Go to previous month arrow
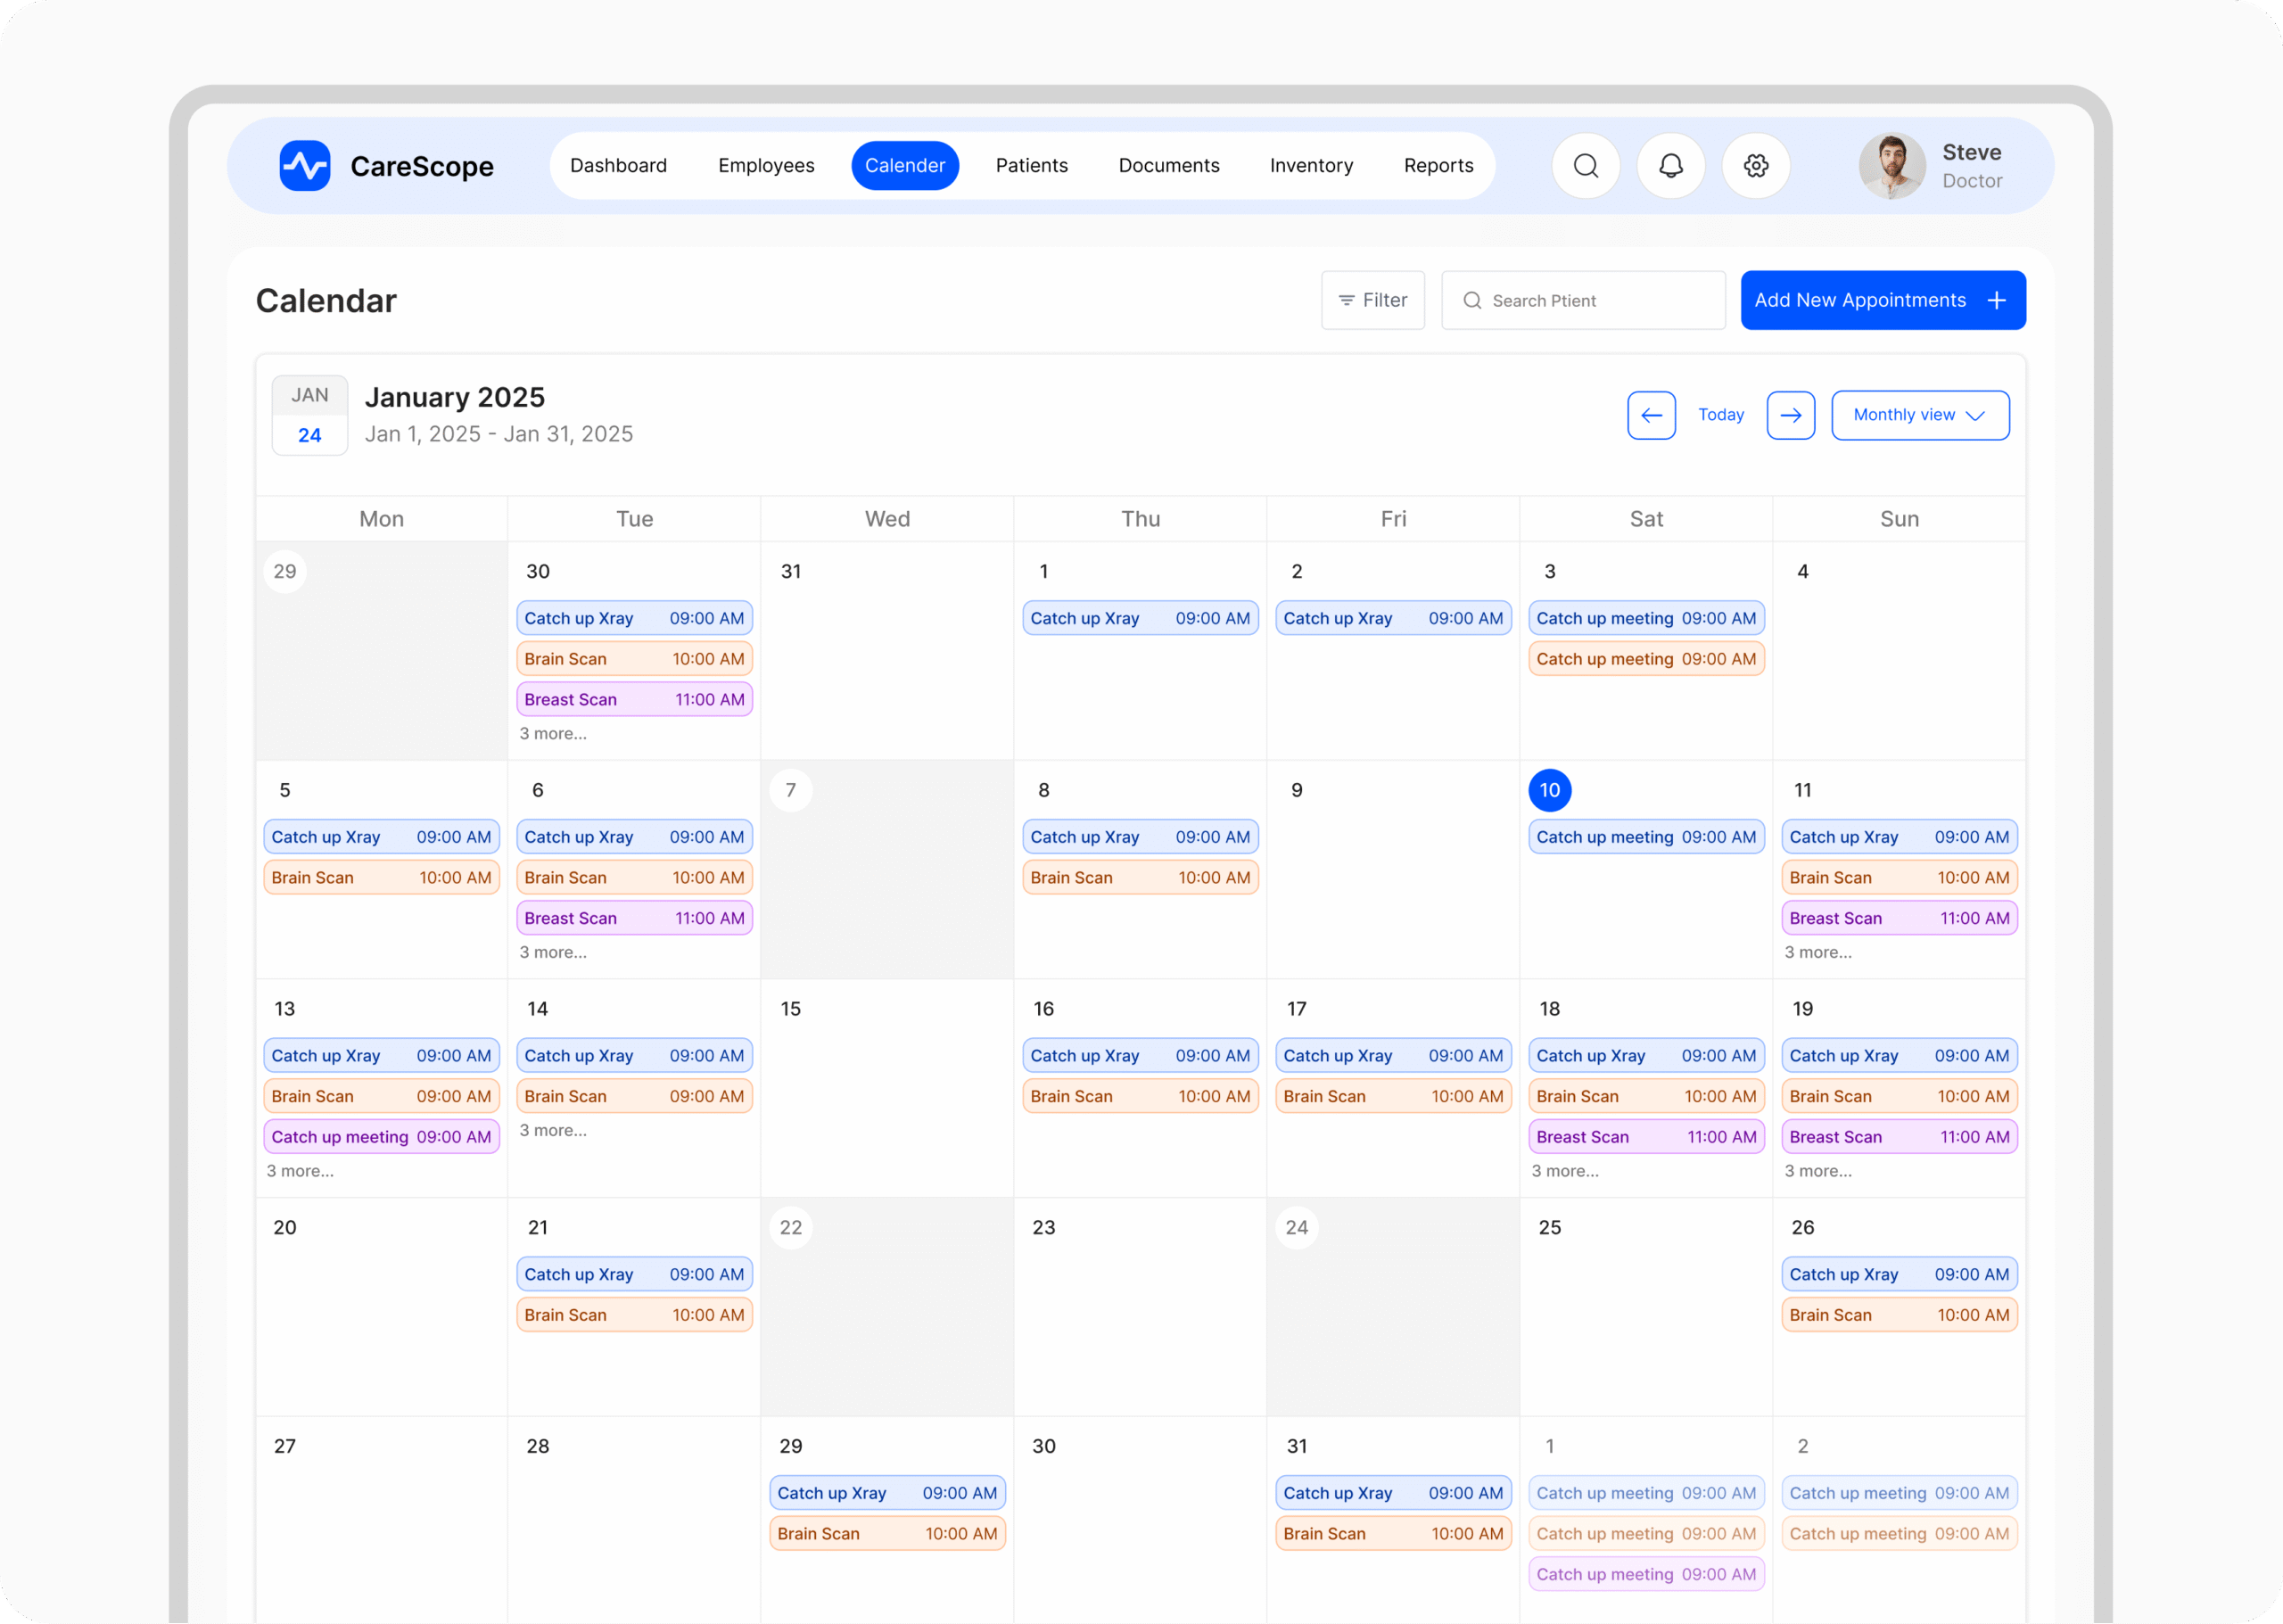The image size is (2283, 1624). point(1651,415)
